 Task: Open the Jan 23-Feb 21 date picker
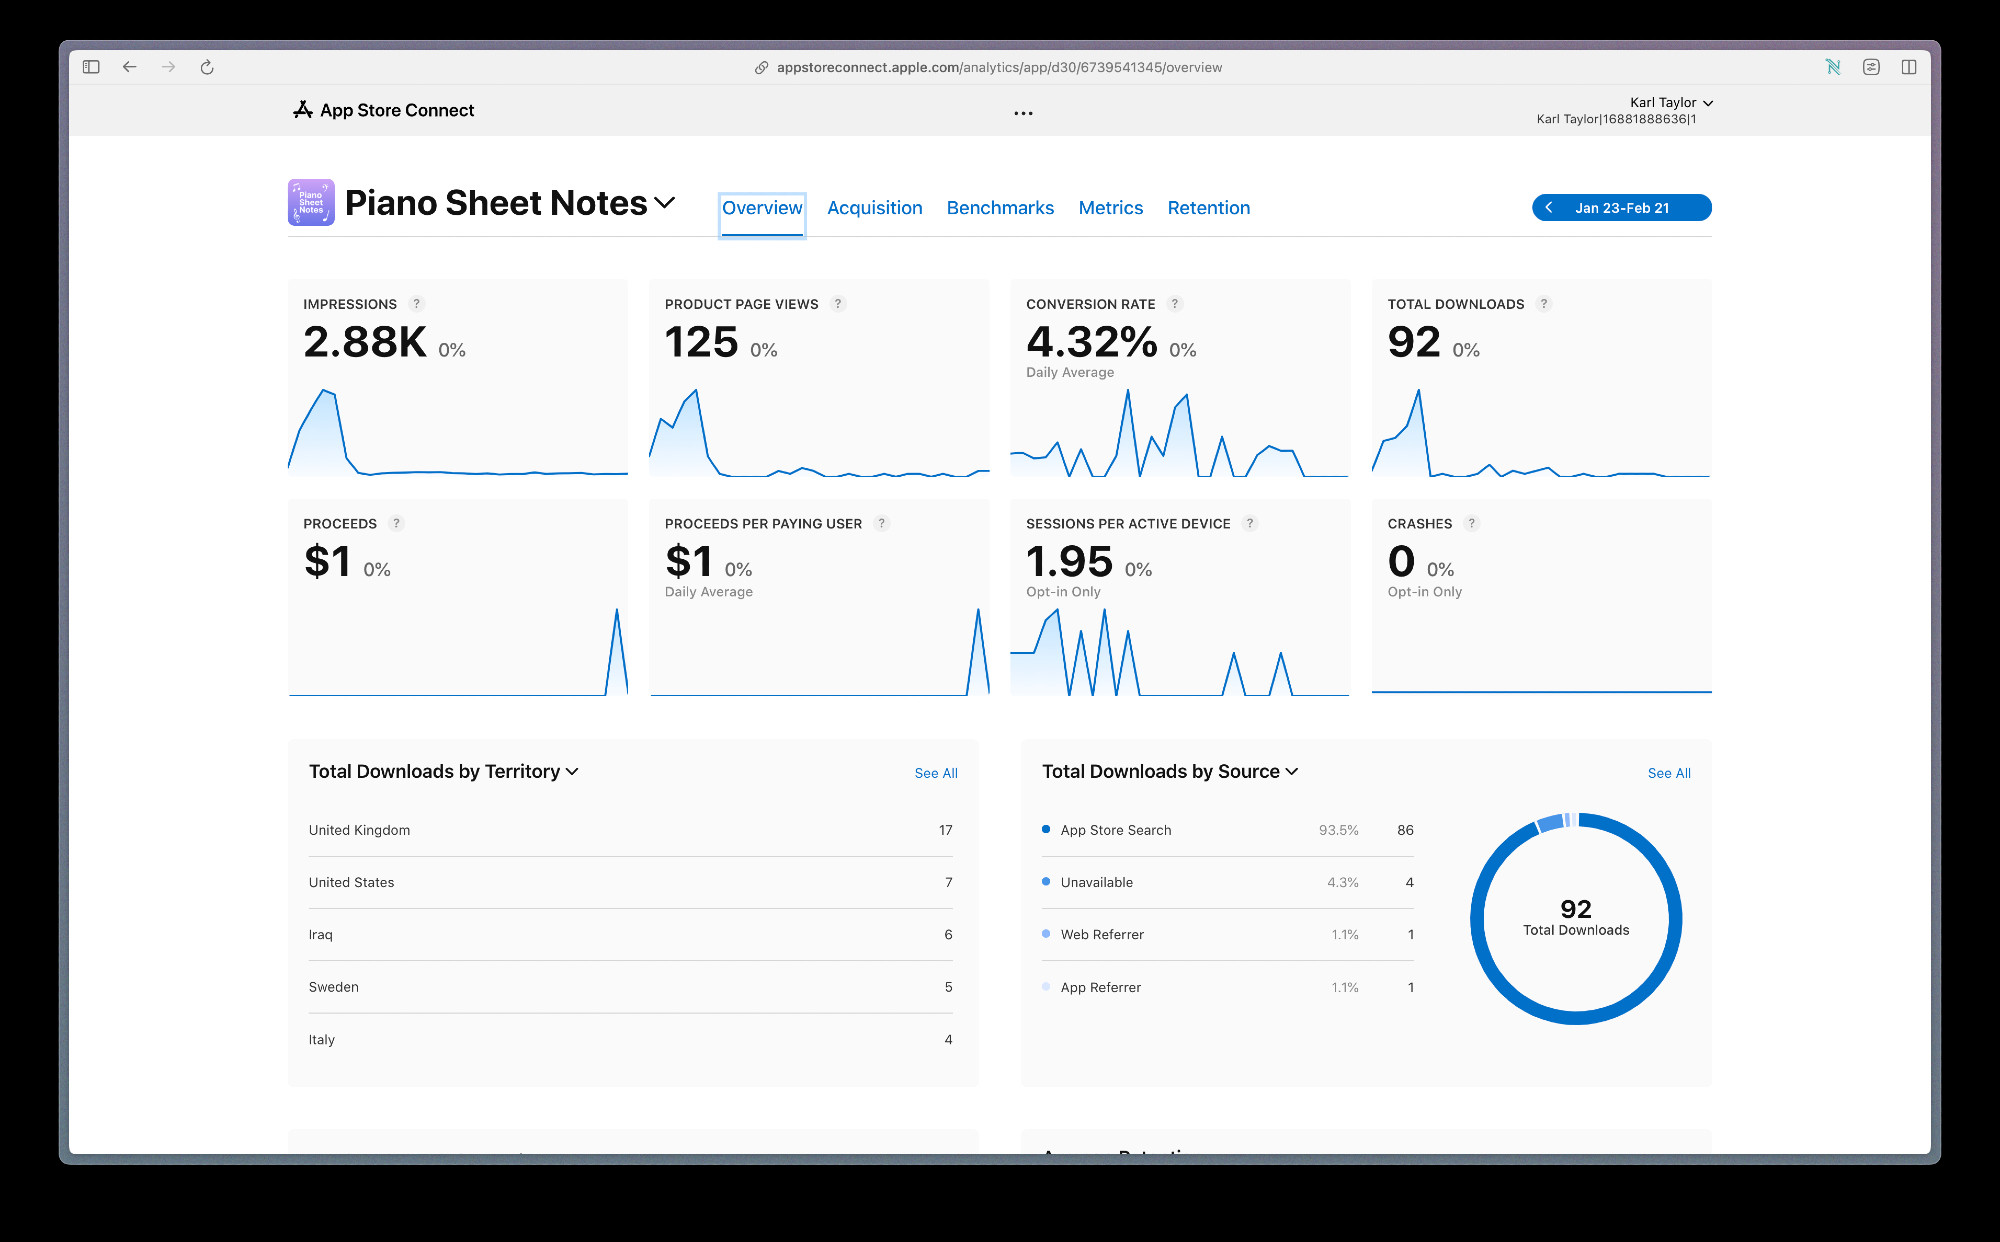1622,208
